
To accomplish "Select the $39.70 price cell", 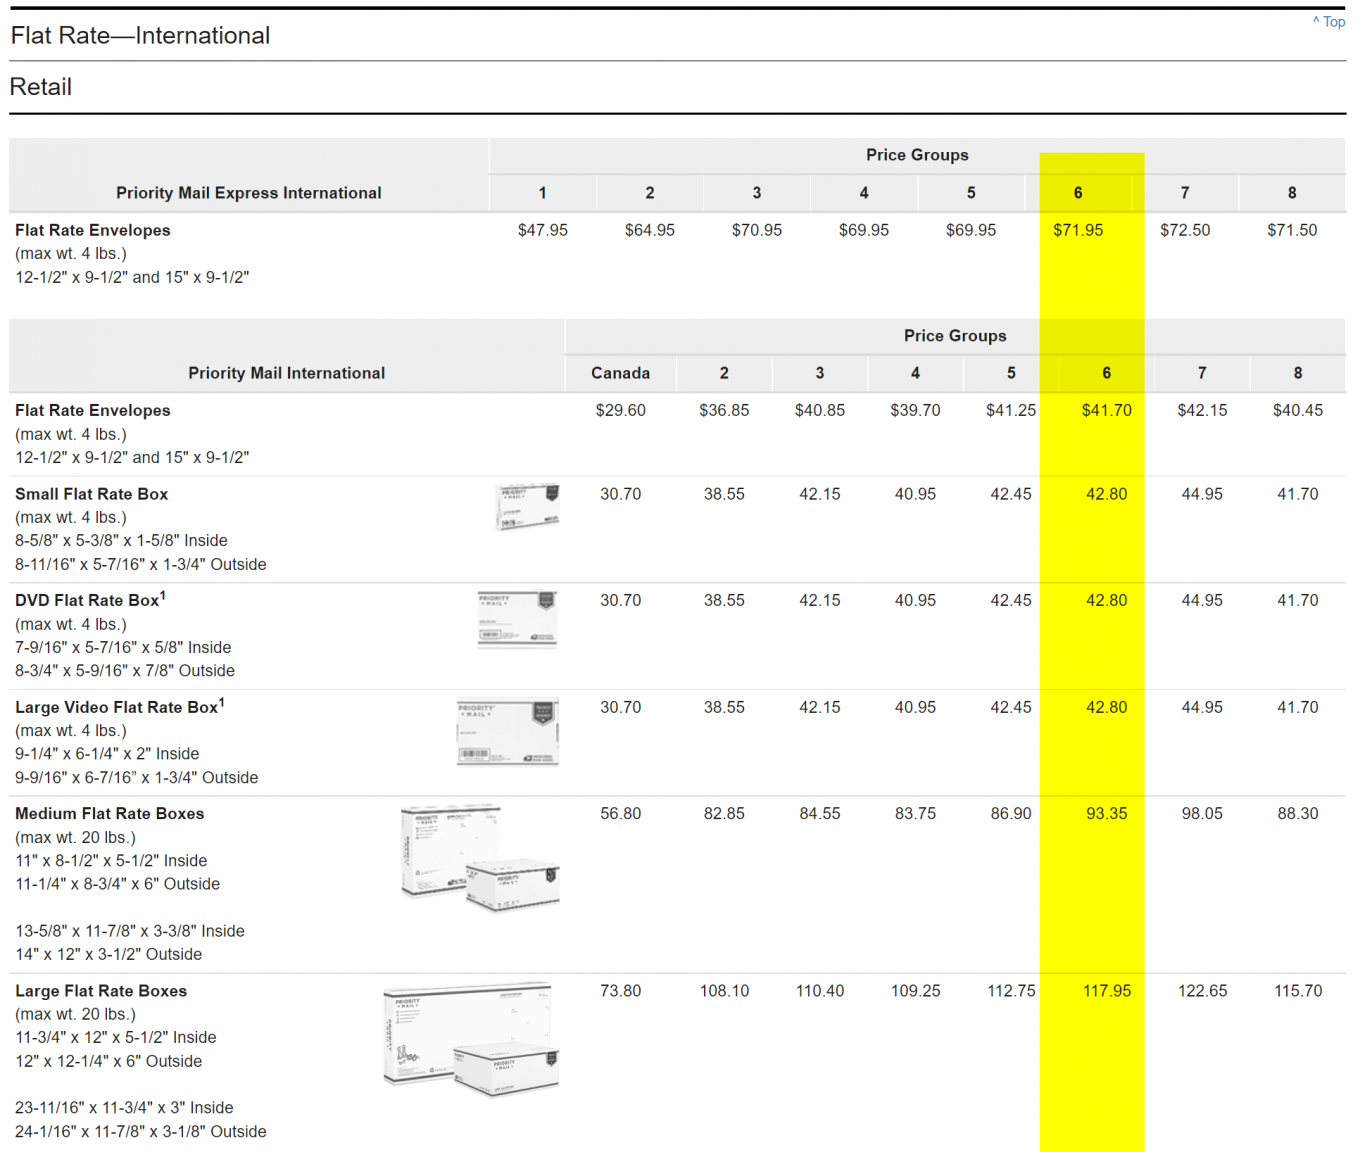I will click(x=915, y=410).
